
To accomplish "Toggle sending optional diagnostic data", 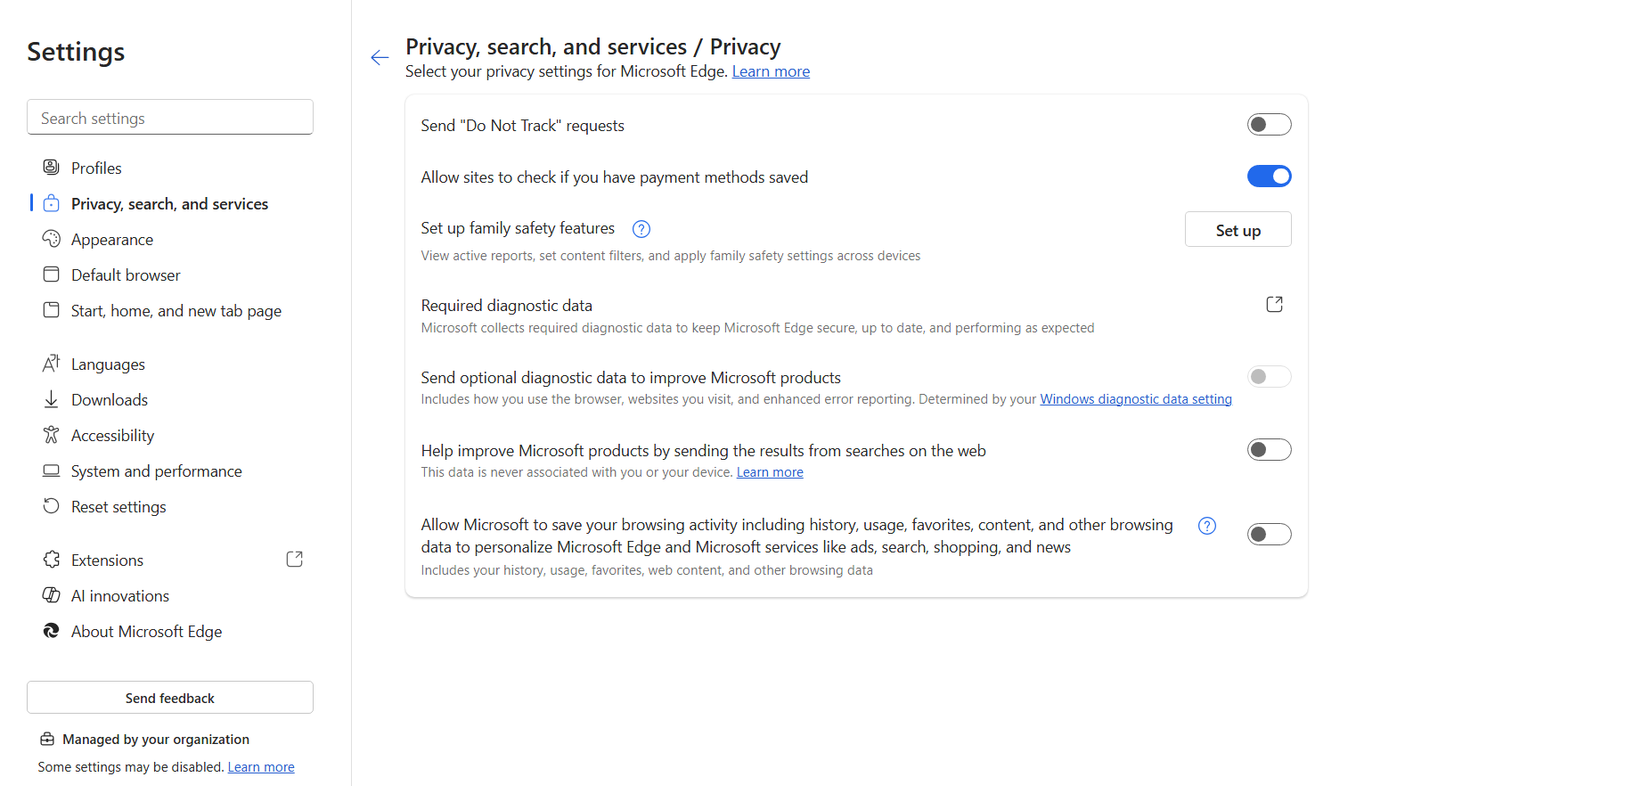I will 1269,376.
